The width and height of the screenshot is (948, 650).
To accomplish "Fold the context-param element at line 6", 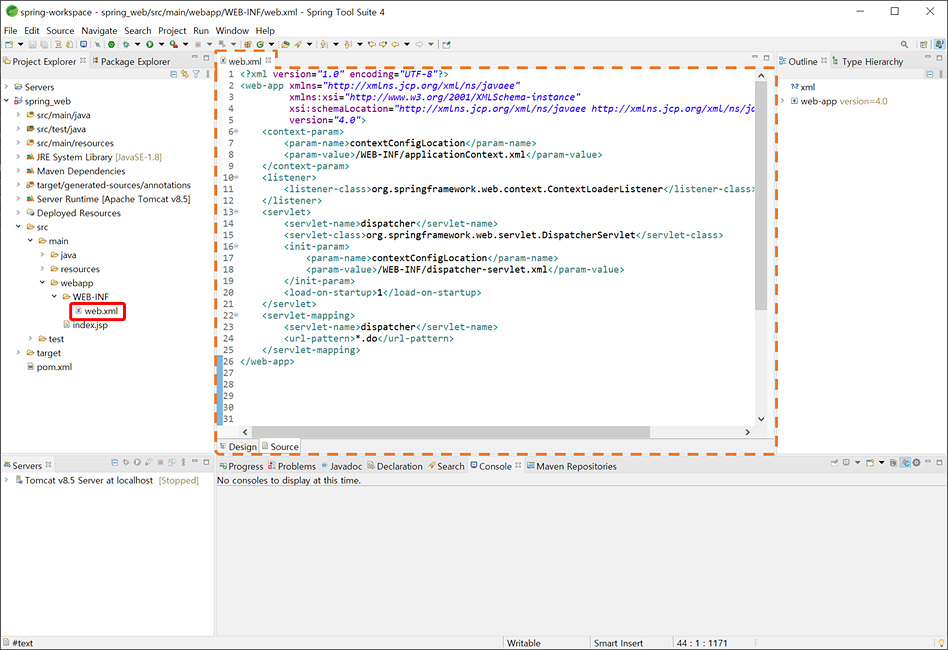I will click(236, 131).
